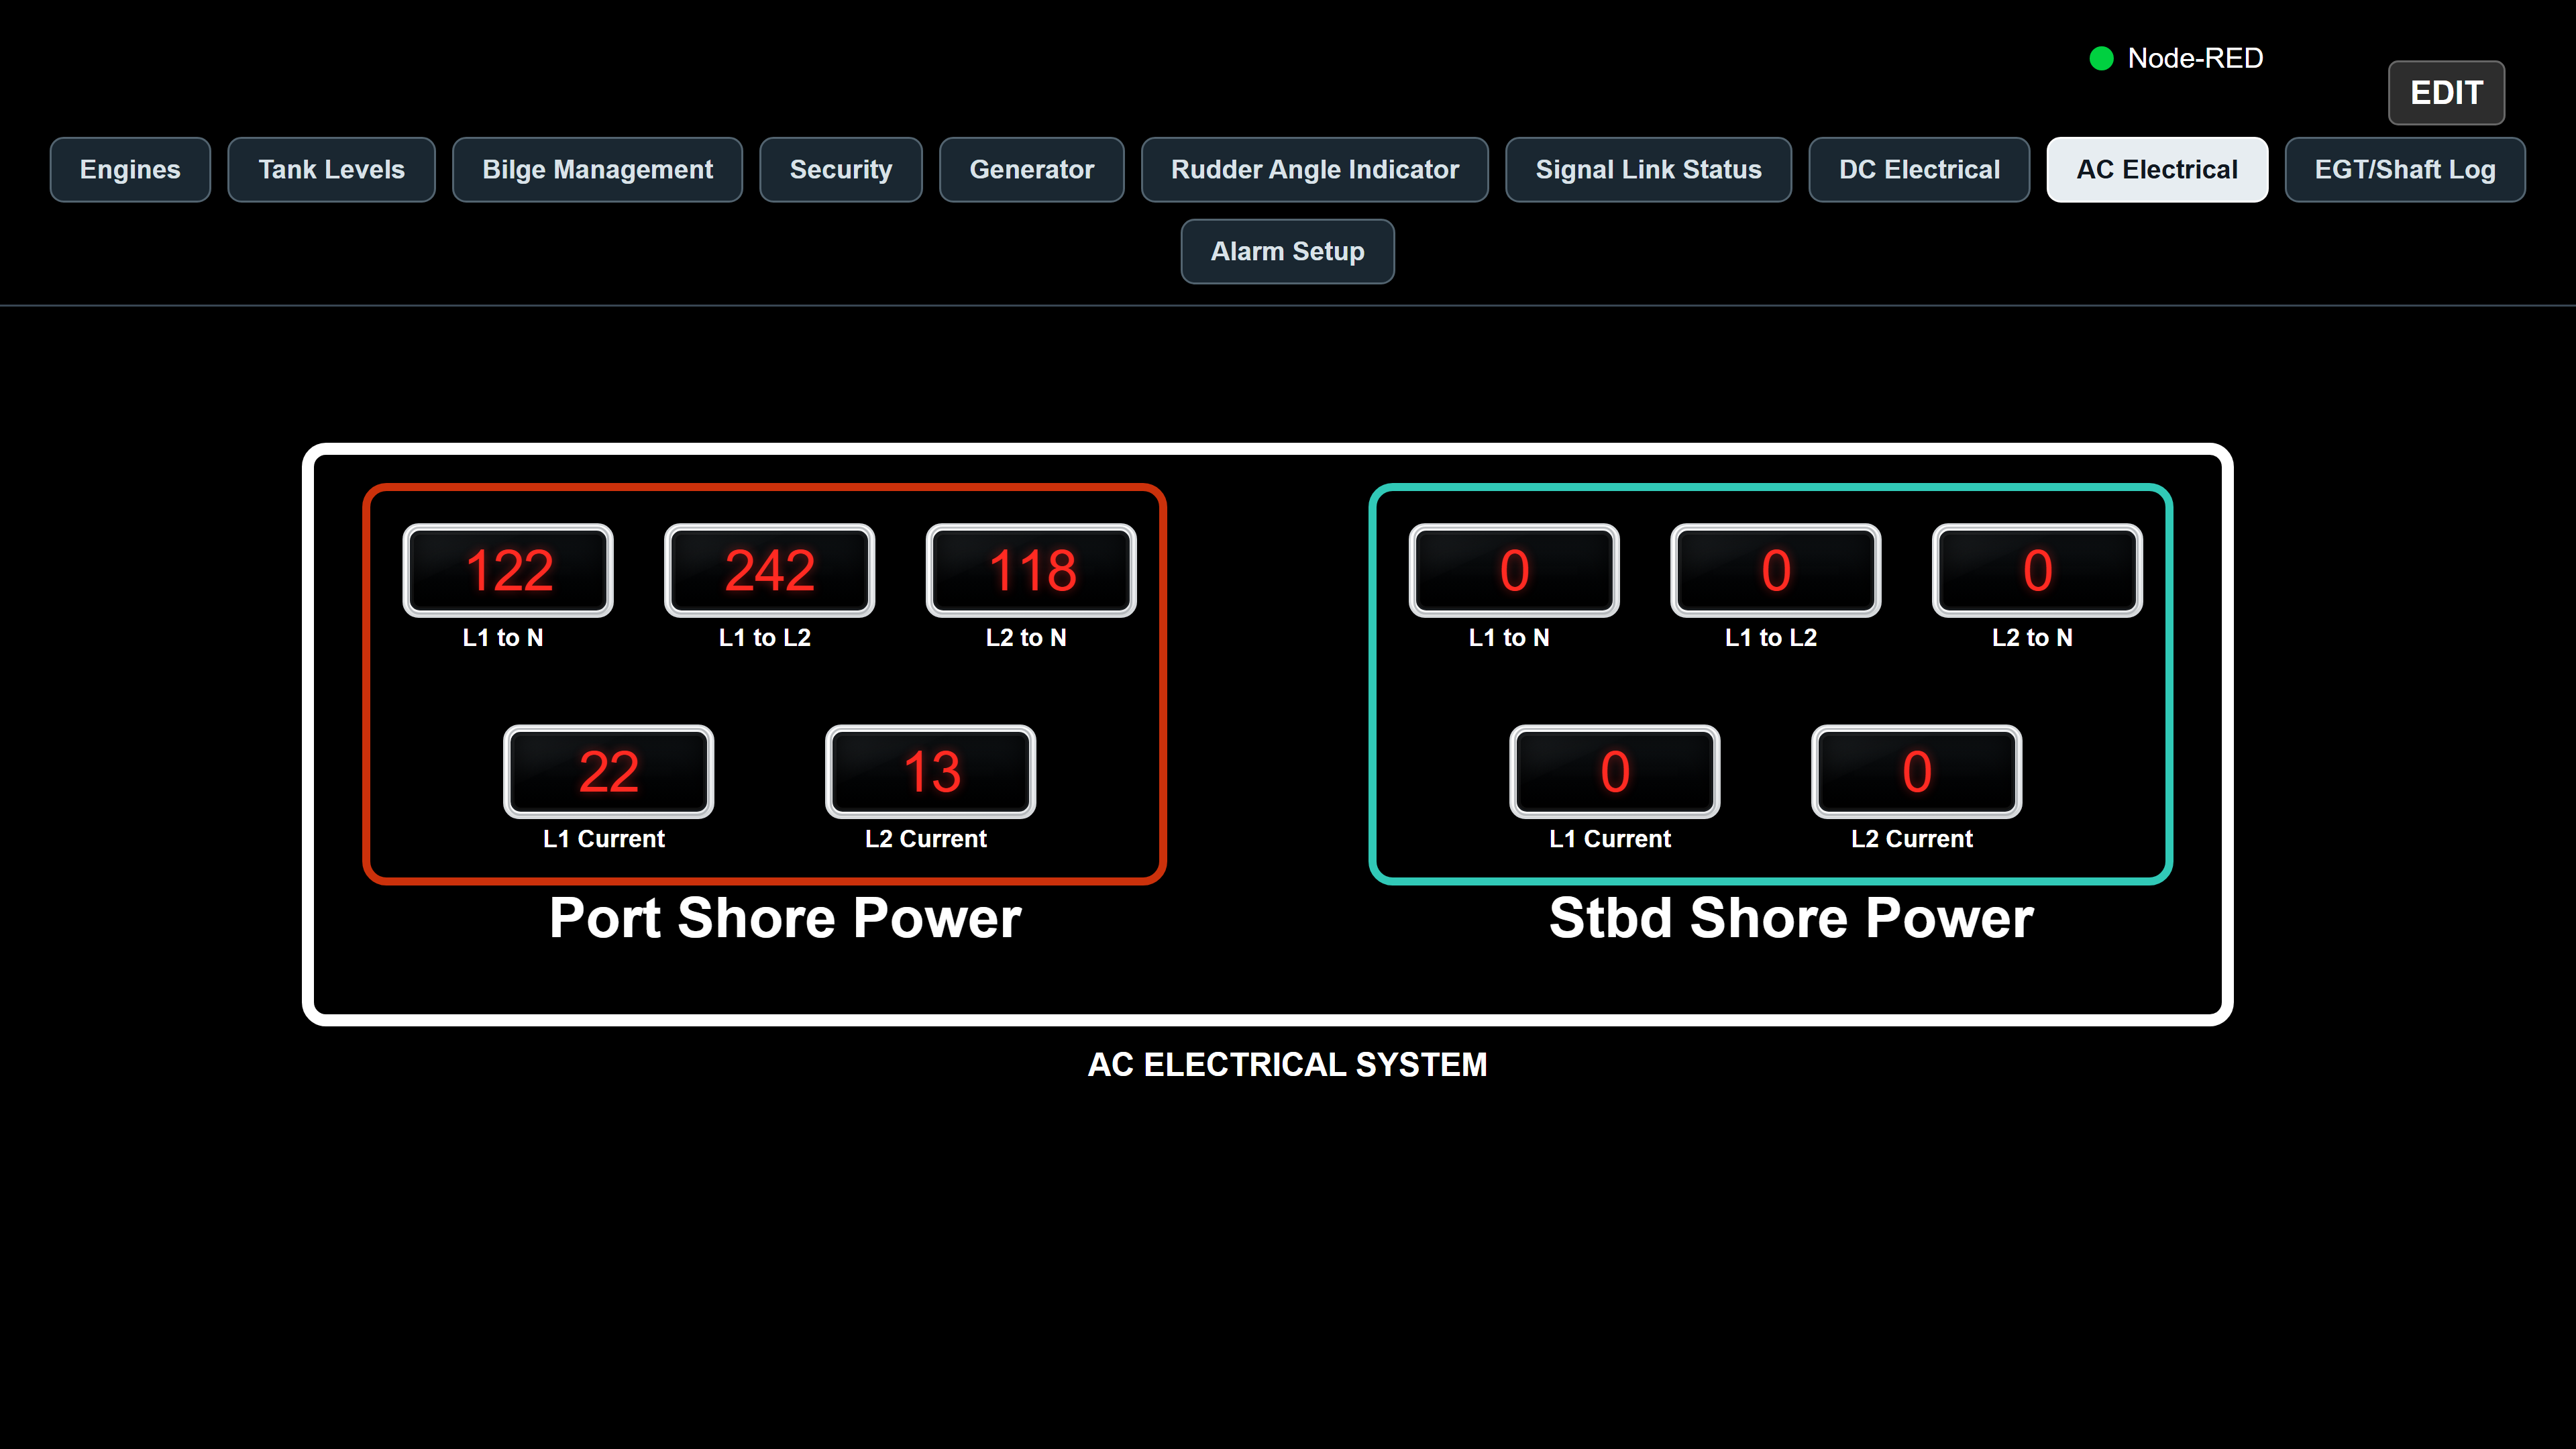The image size is (2576, 1449).
Task: Switch to the DC Electrical tab
Action: pos(1919,170)
